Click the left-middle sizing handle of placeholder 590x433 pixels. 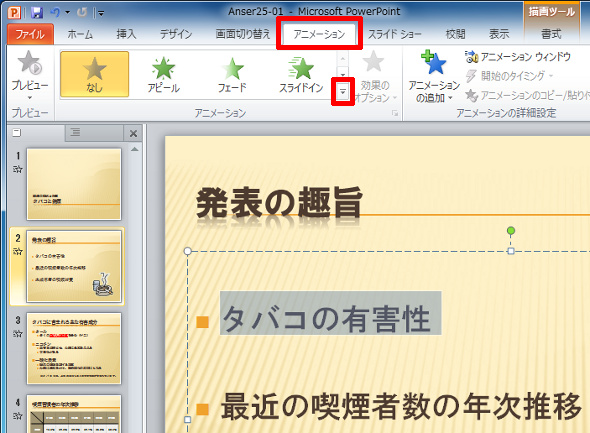187,419
